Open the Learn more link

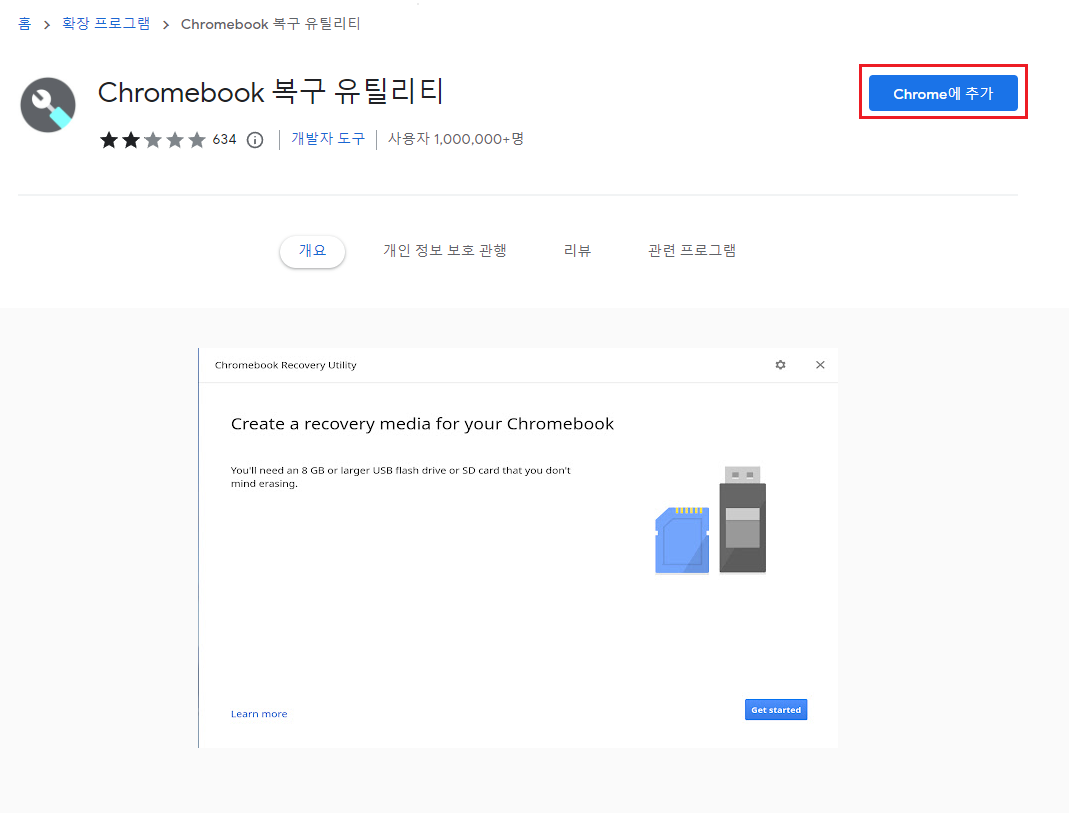(x=259, y=714)
